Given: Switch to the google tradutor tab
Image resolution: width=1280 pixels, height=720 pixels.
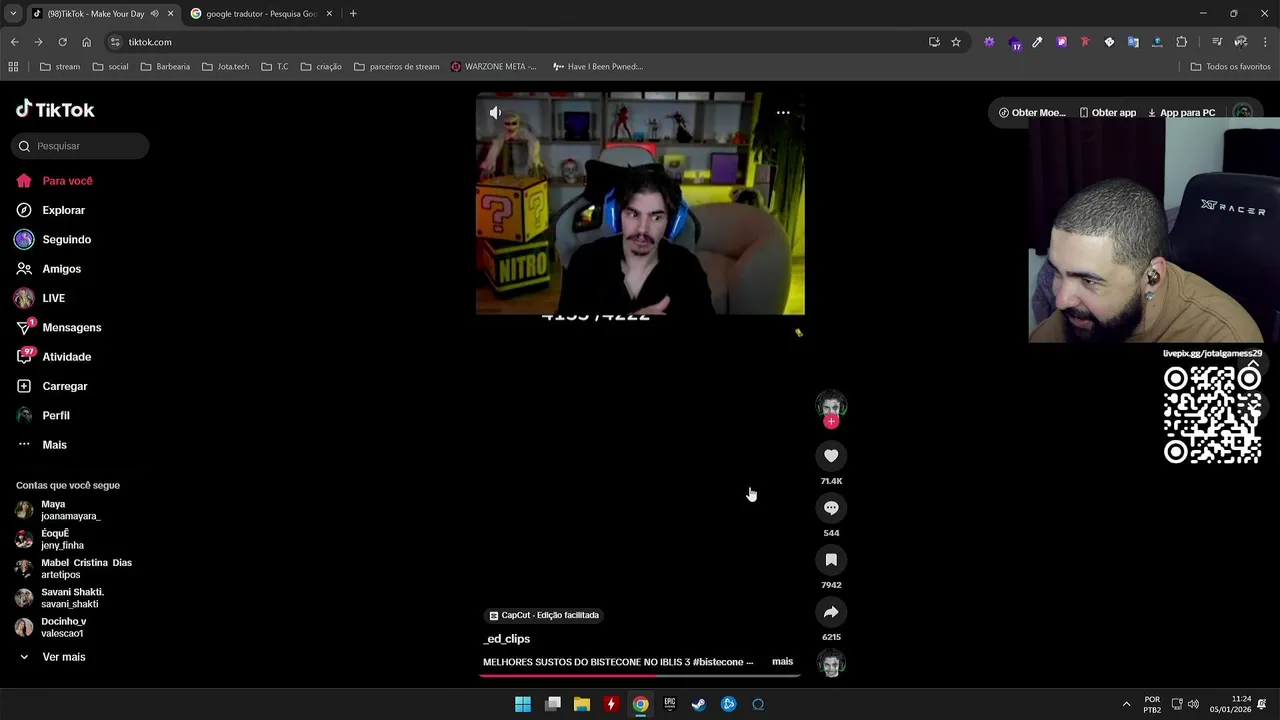Looking at the screenshot, I should coord(260,14).
